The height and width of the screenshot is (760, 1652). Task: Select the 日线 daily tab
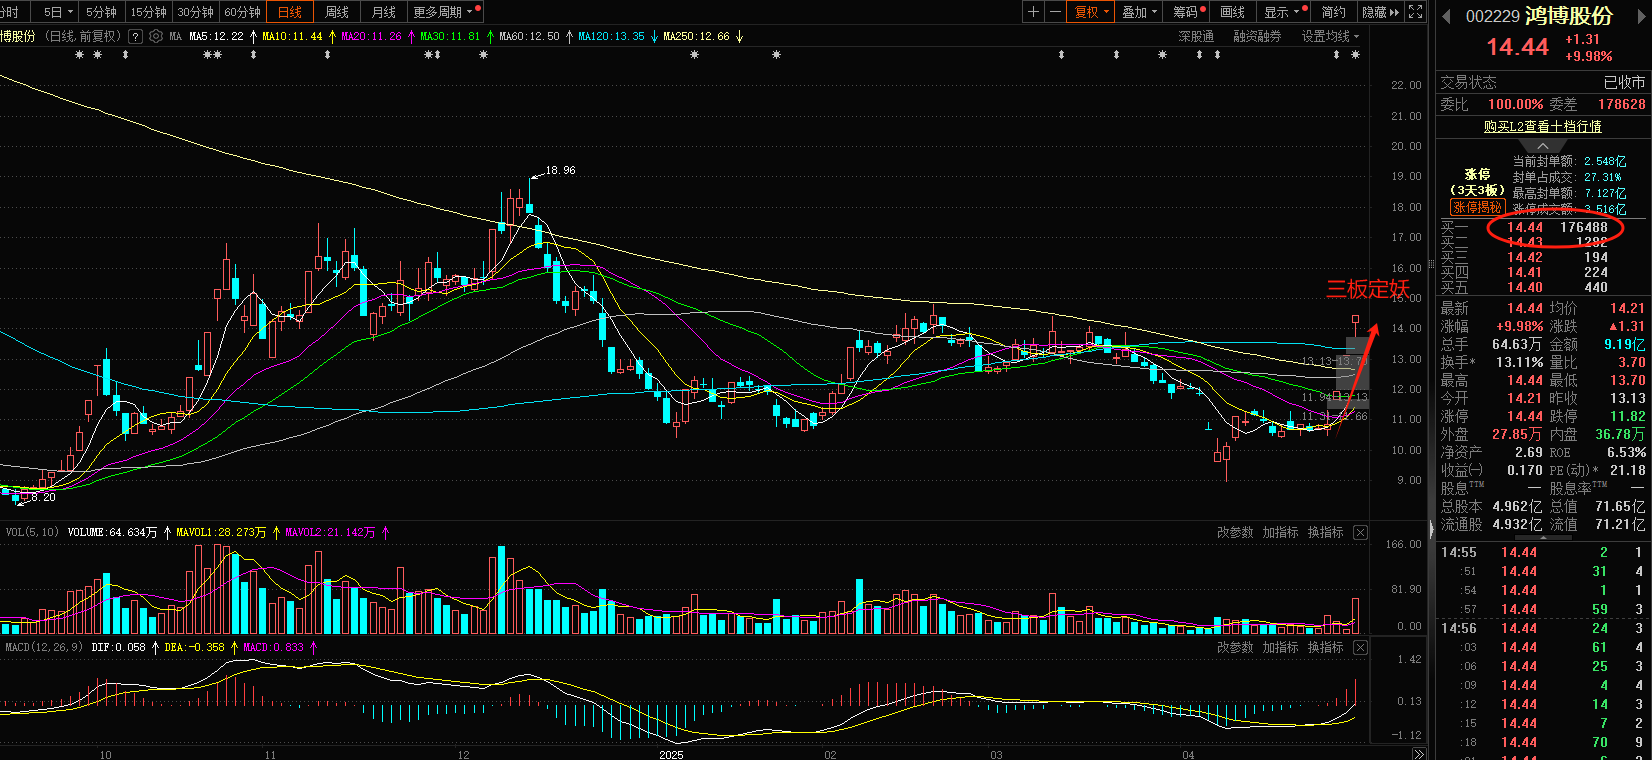(x=290, y=12)
